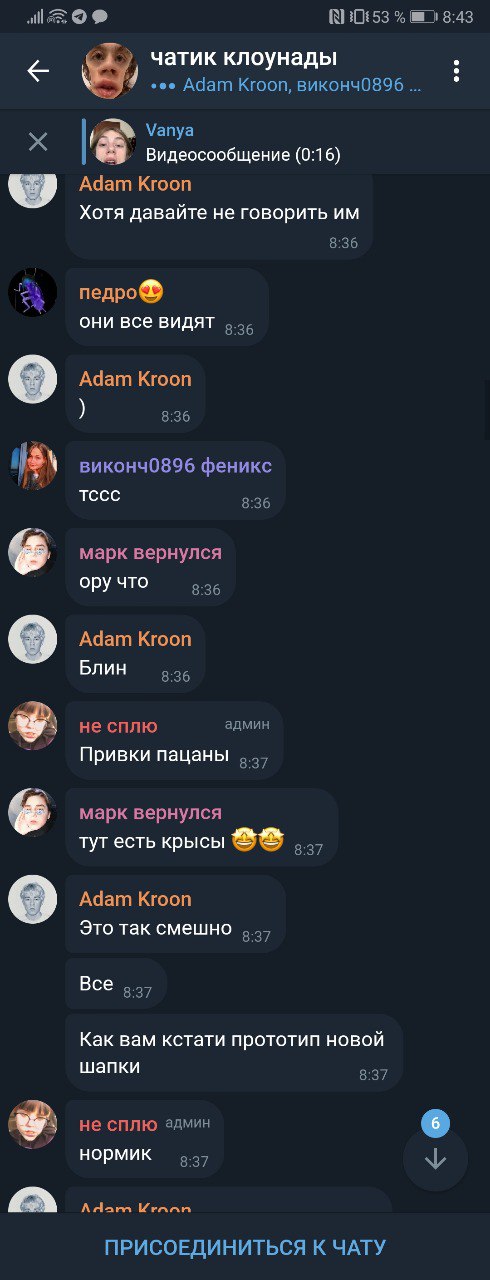Open pinned Видеосообщение from Vanya
This screenshot has width=490, height=1280.
click(x=243, y=142)
